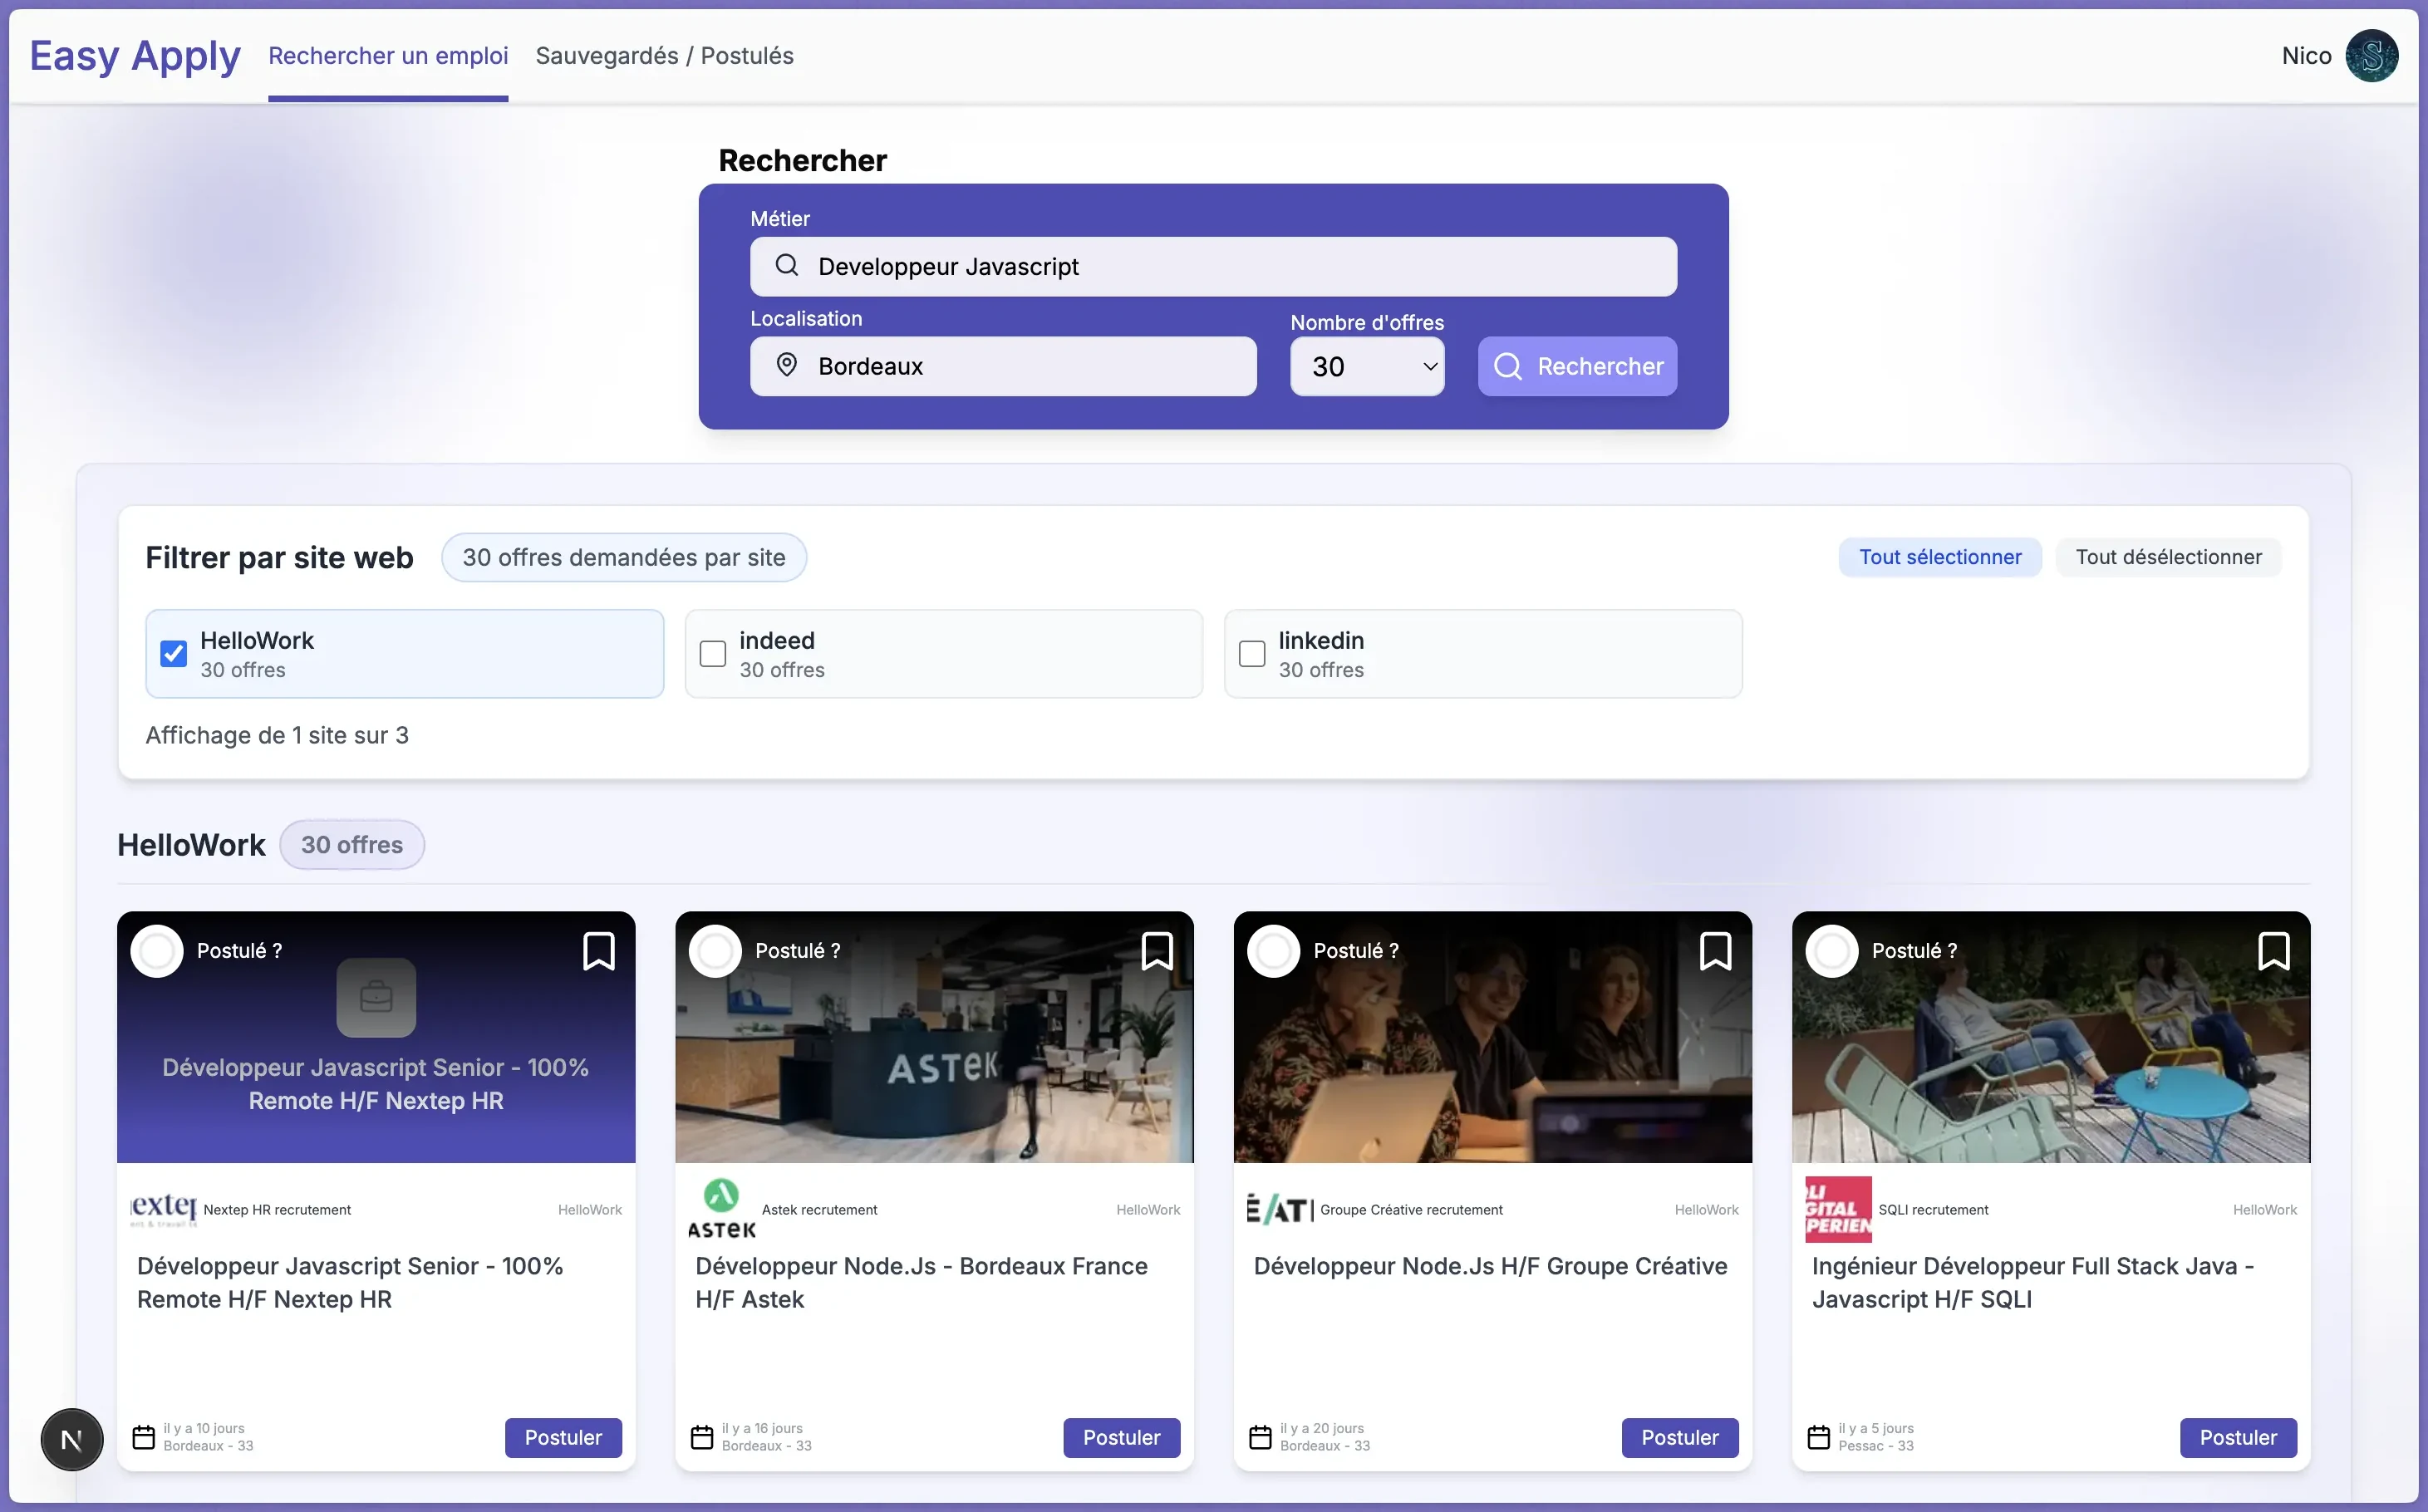The width and height of the screenshot is (2428, 1512).
Task: Click Postuler on the Groupe Créative card
Action: 1680,1438
